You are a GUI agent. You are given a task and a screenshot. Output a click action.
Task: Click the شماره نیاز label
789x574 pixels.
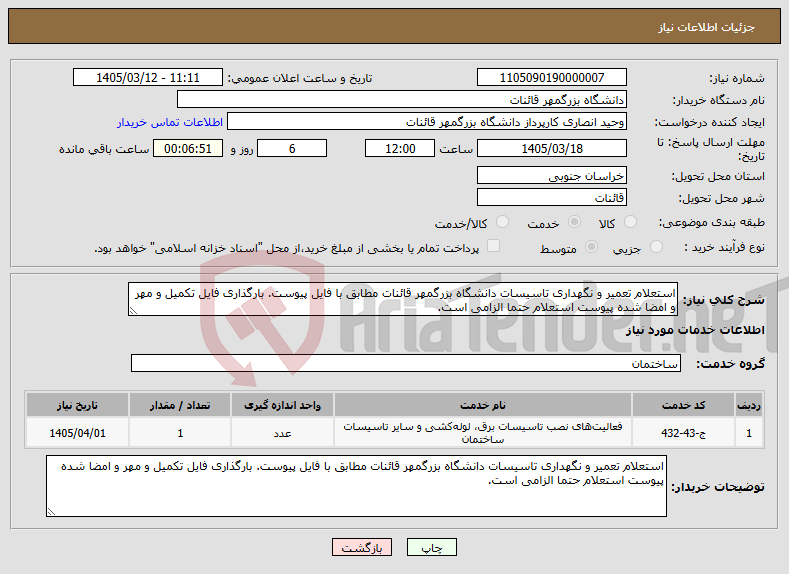coord(737,78)
